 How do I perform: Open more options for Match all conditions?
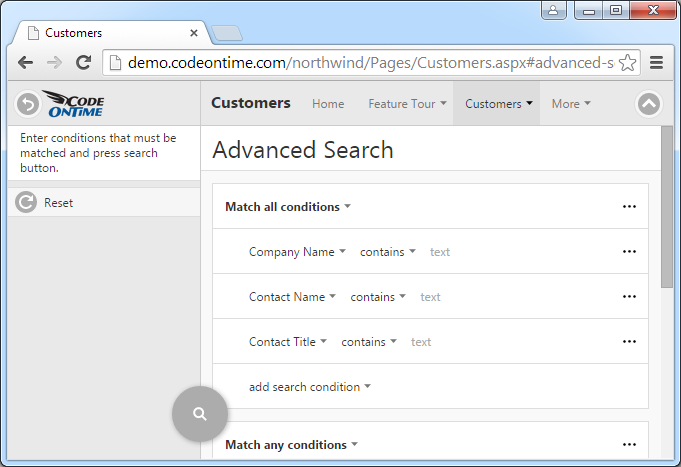(629, 207)
